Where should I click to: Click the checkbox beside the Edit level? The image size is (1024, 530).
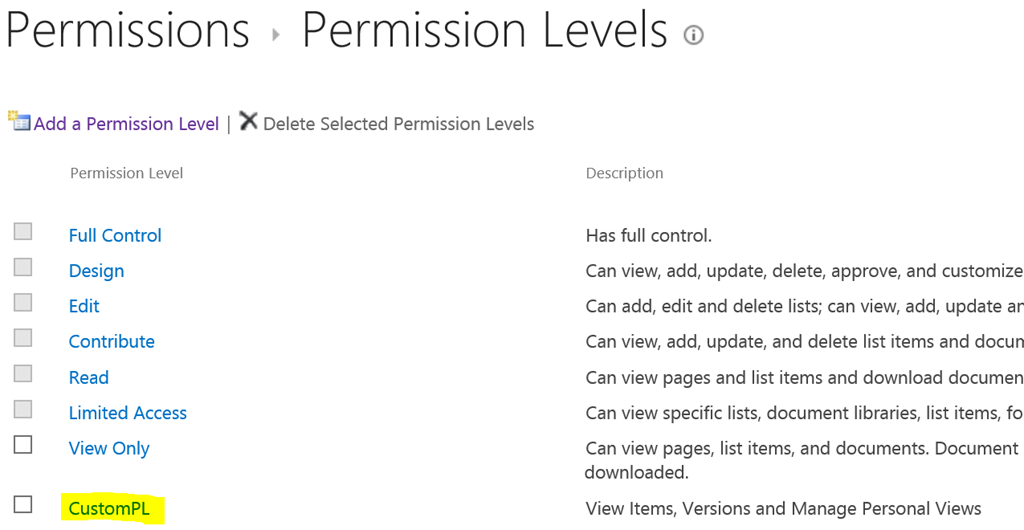(23, 302)
